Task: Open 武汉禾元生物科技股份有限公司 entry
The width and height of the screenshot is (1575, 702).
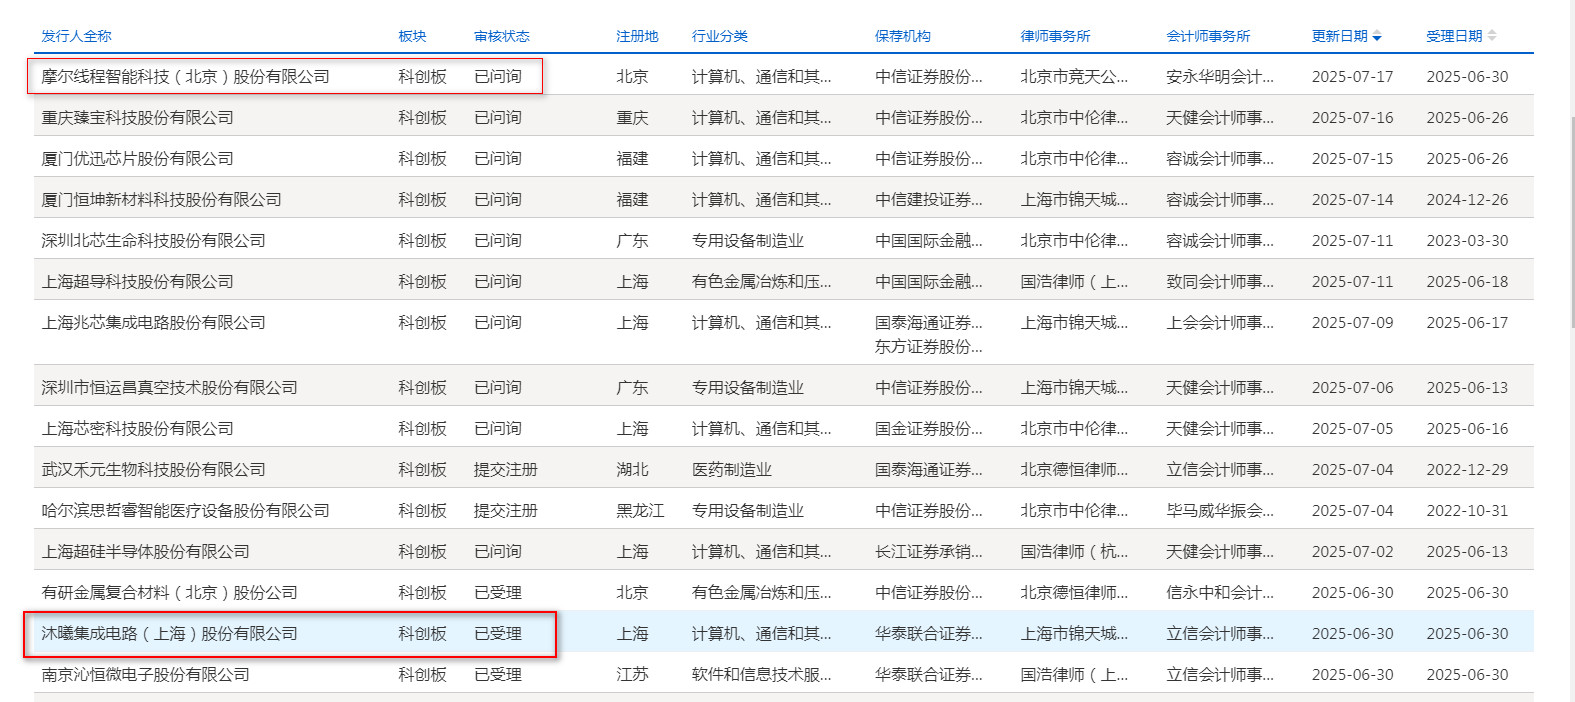Action: [153, 470]
